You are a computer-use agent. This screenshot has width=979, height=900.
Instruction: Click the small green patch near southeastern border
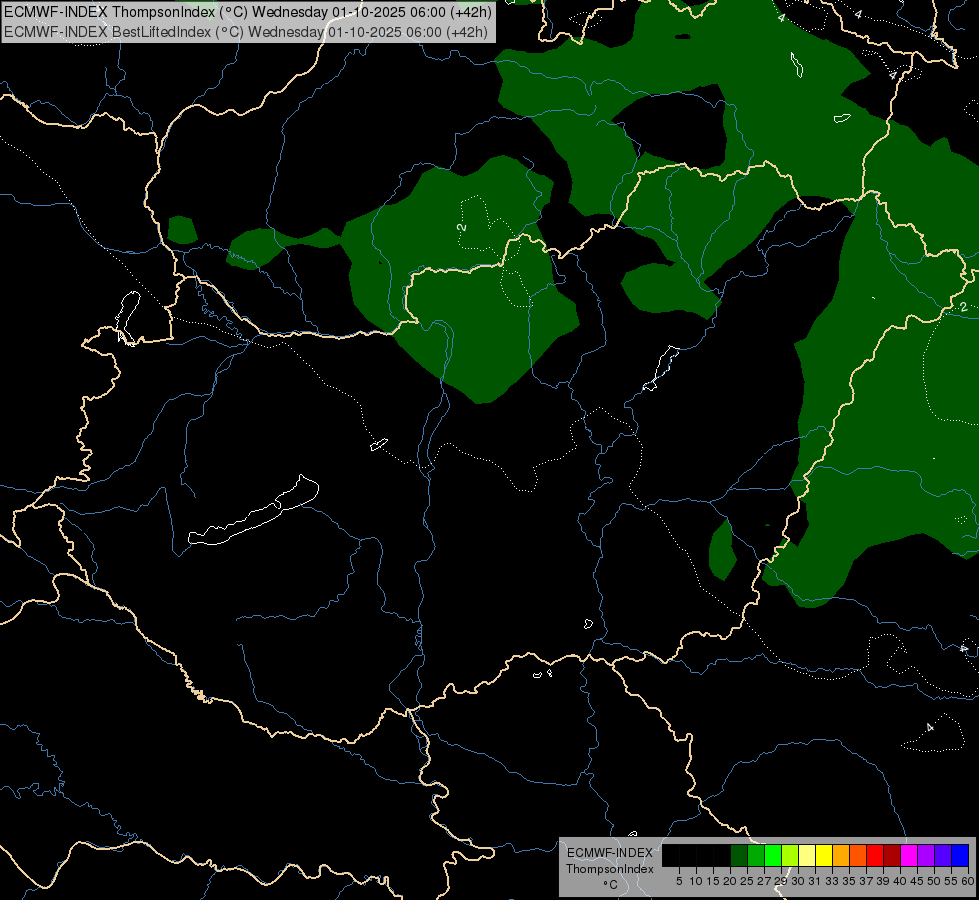point(722,550)
